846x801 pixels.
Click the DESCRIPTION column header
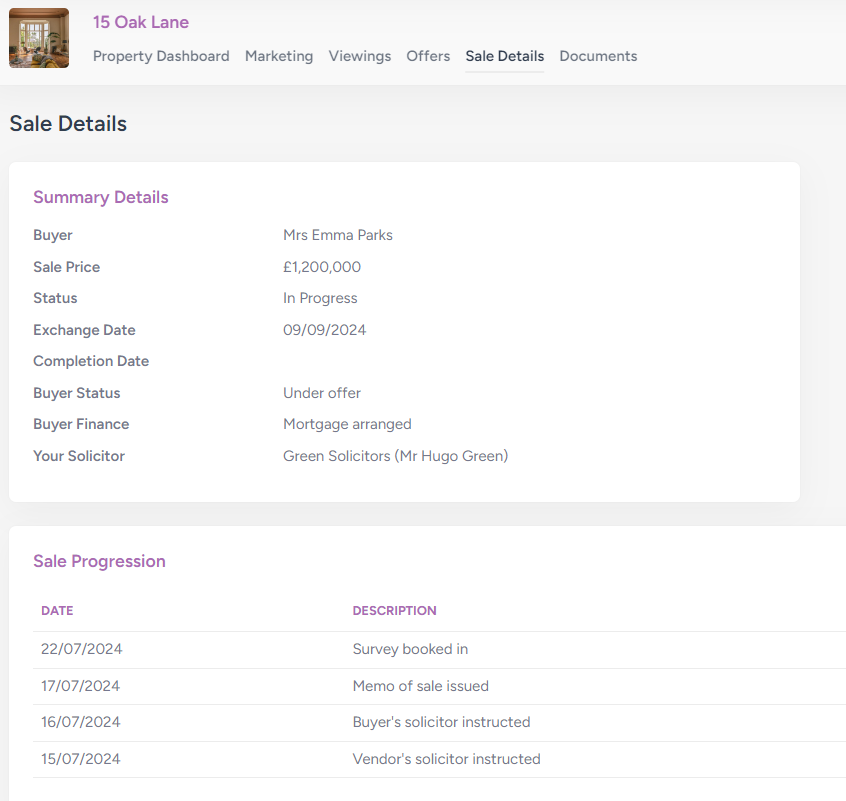[x=394, y=610]
